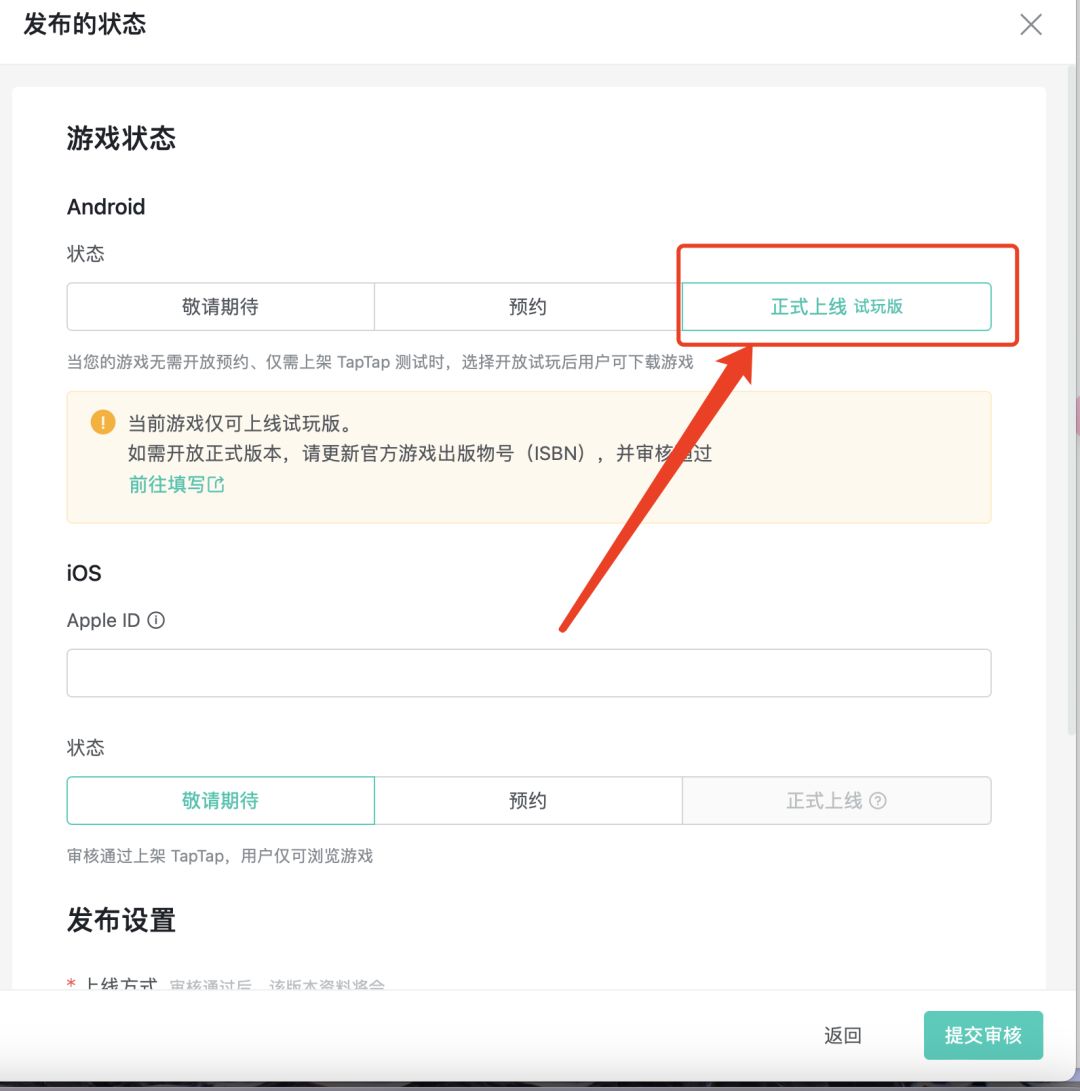Click the 游戏状态 section heading
This screenshot has width=1080, height=1091.
coord(121,138)
